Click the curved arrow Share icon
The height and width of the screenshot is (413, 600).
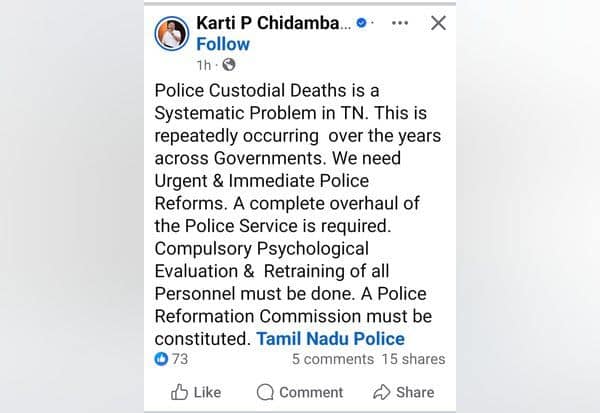(x=382, y=391)
